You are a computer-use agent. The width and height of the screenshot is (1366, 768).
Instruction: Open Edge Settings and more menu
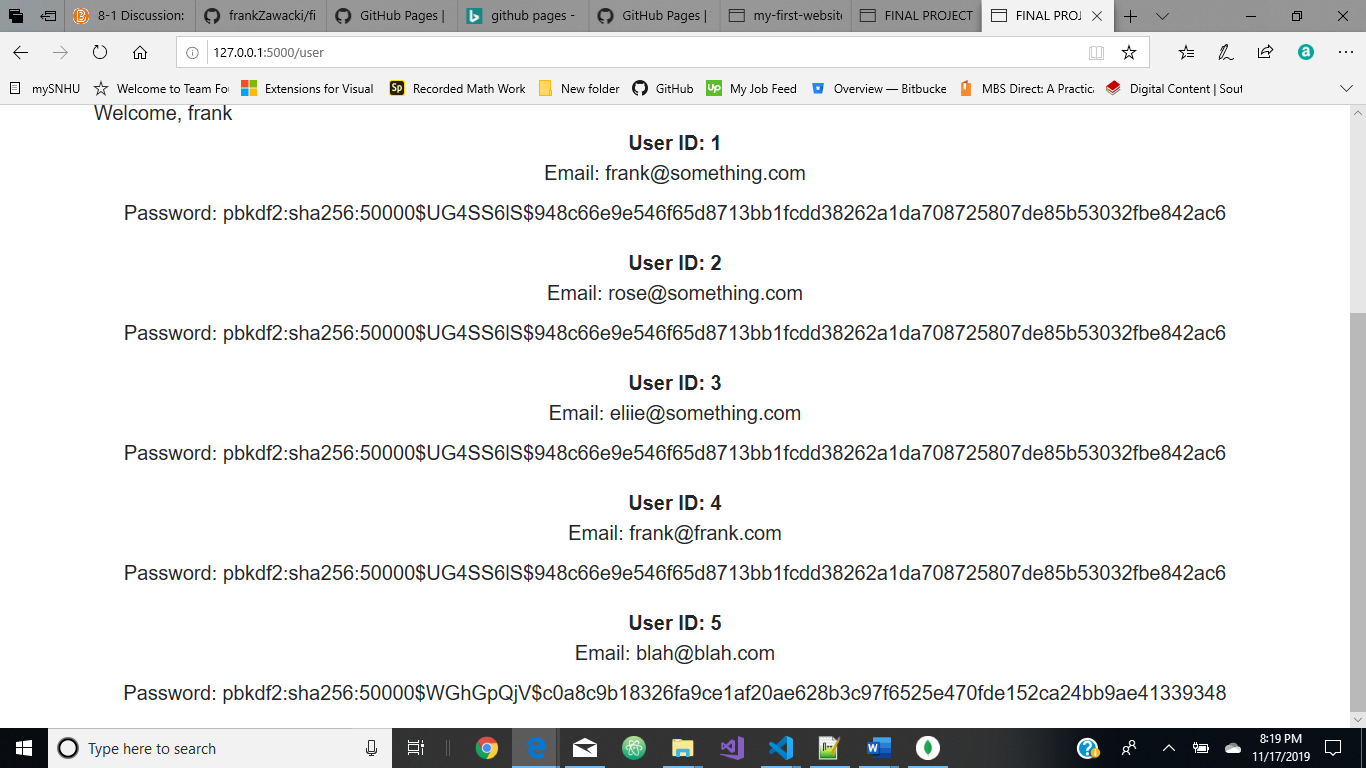[x=1345, y=52]
